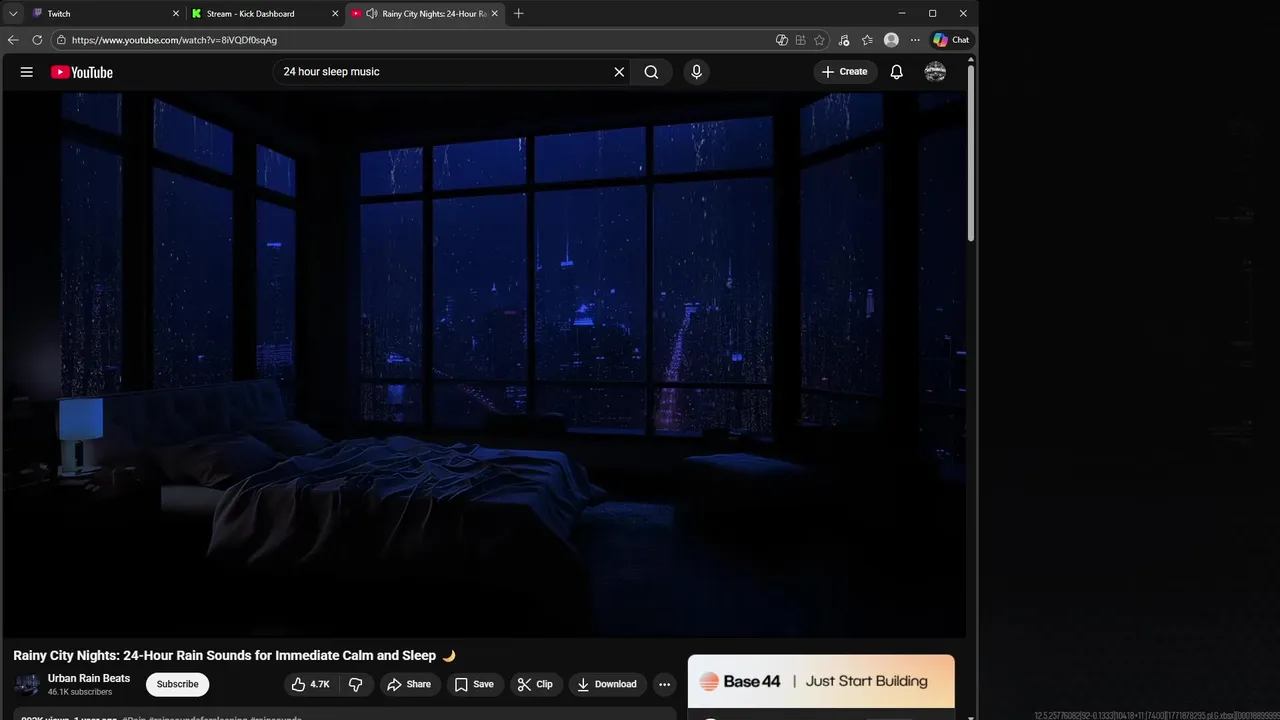Open browser Favorites list
1280x720 pixels.
pyautogui.click(x=867, y=40)
